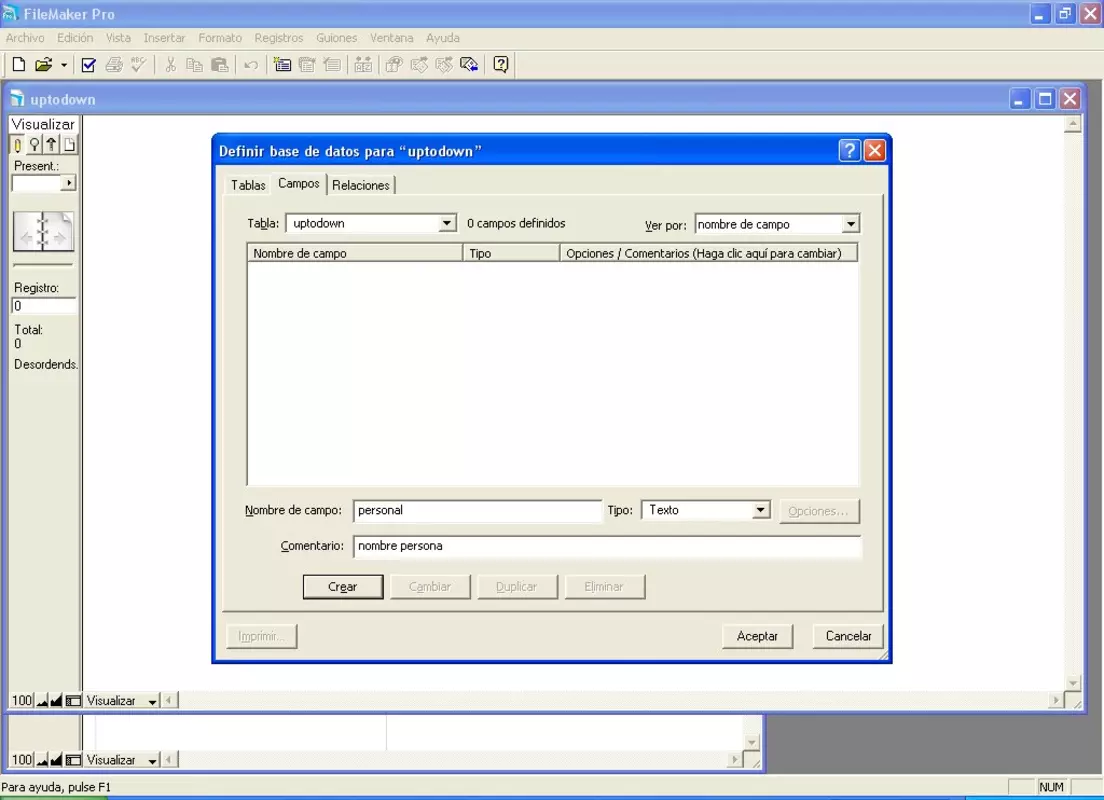Click the Print toolbar icon
The height and width of the screenshot is (800, 1104).
click(113, 65)
